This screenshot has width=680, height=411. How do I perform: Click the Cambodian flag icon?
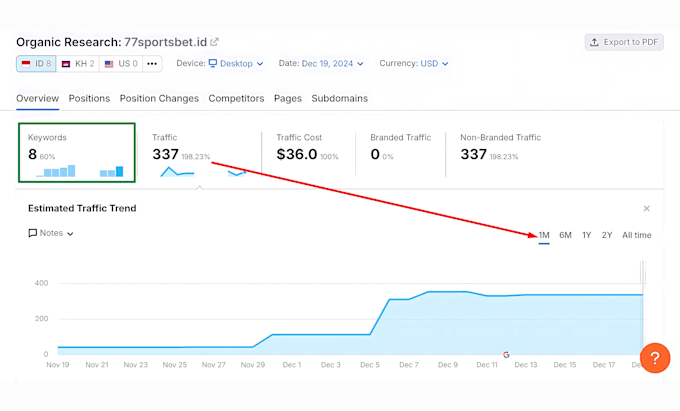tap(66, 64)
